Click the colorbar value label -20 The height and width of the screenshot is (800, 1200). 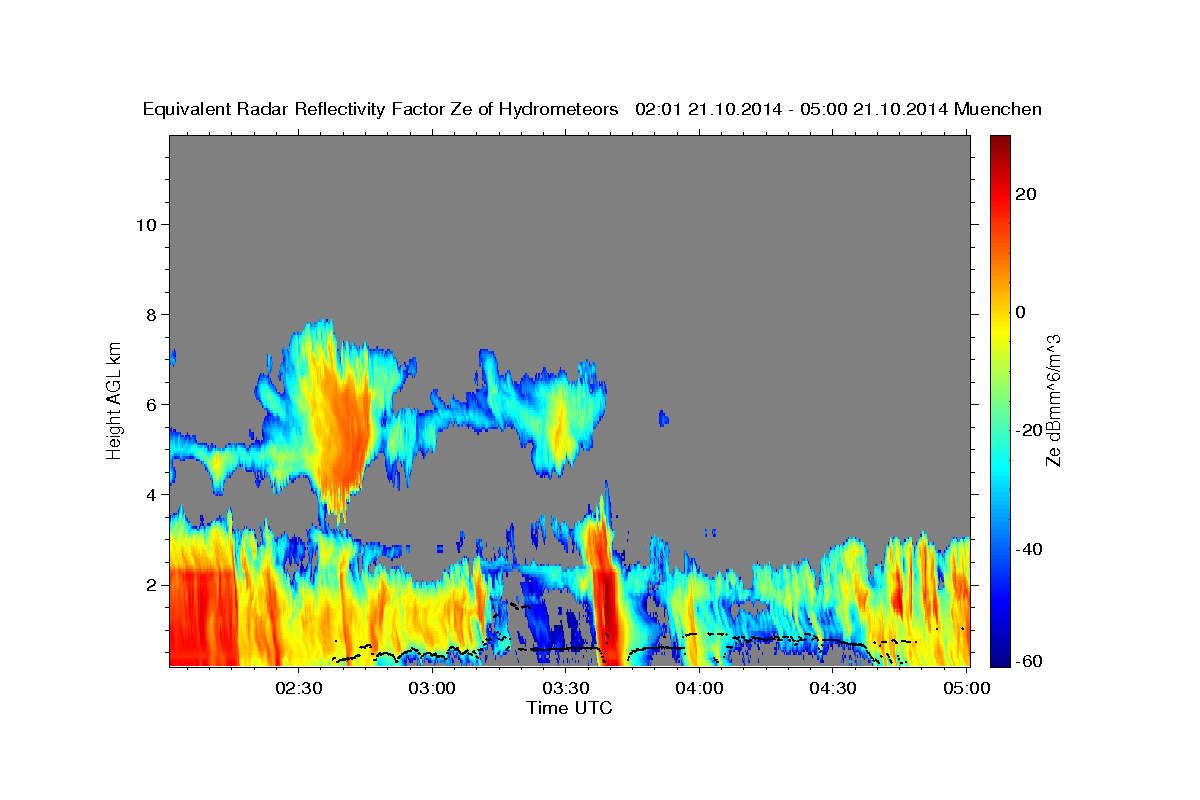click(1029, 430)
